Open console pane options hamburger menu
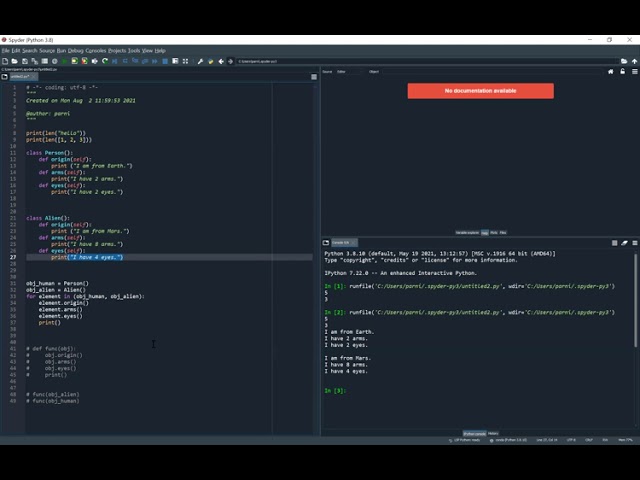 point(635,243)
